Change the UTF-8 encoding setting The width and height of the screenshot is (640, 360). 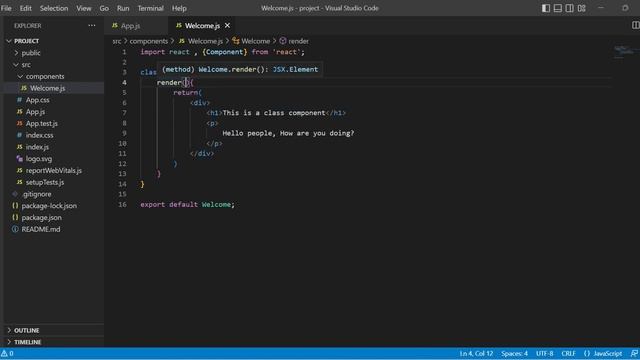point(544,353)
